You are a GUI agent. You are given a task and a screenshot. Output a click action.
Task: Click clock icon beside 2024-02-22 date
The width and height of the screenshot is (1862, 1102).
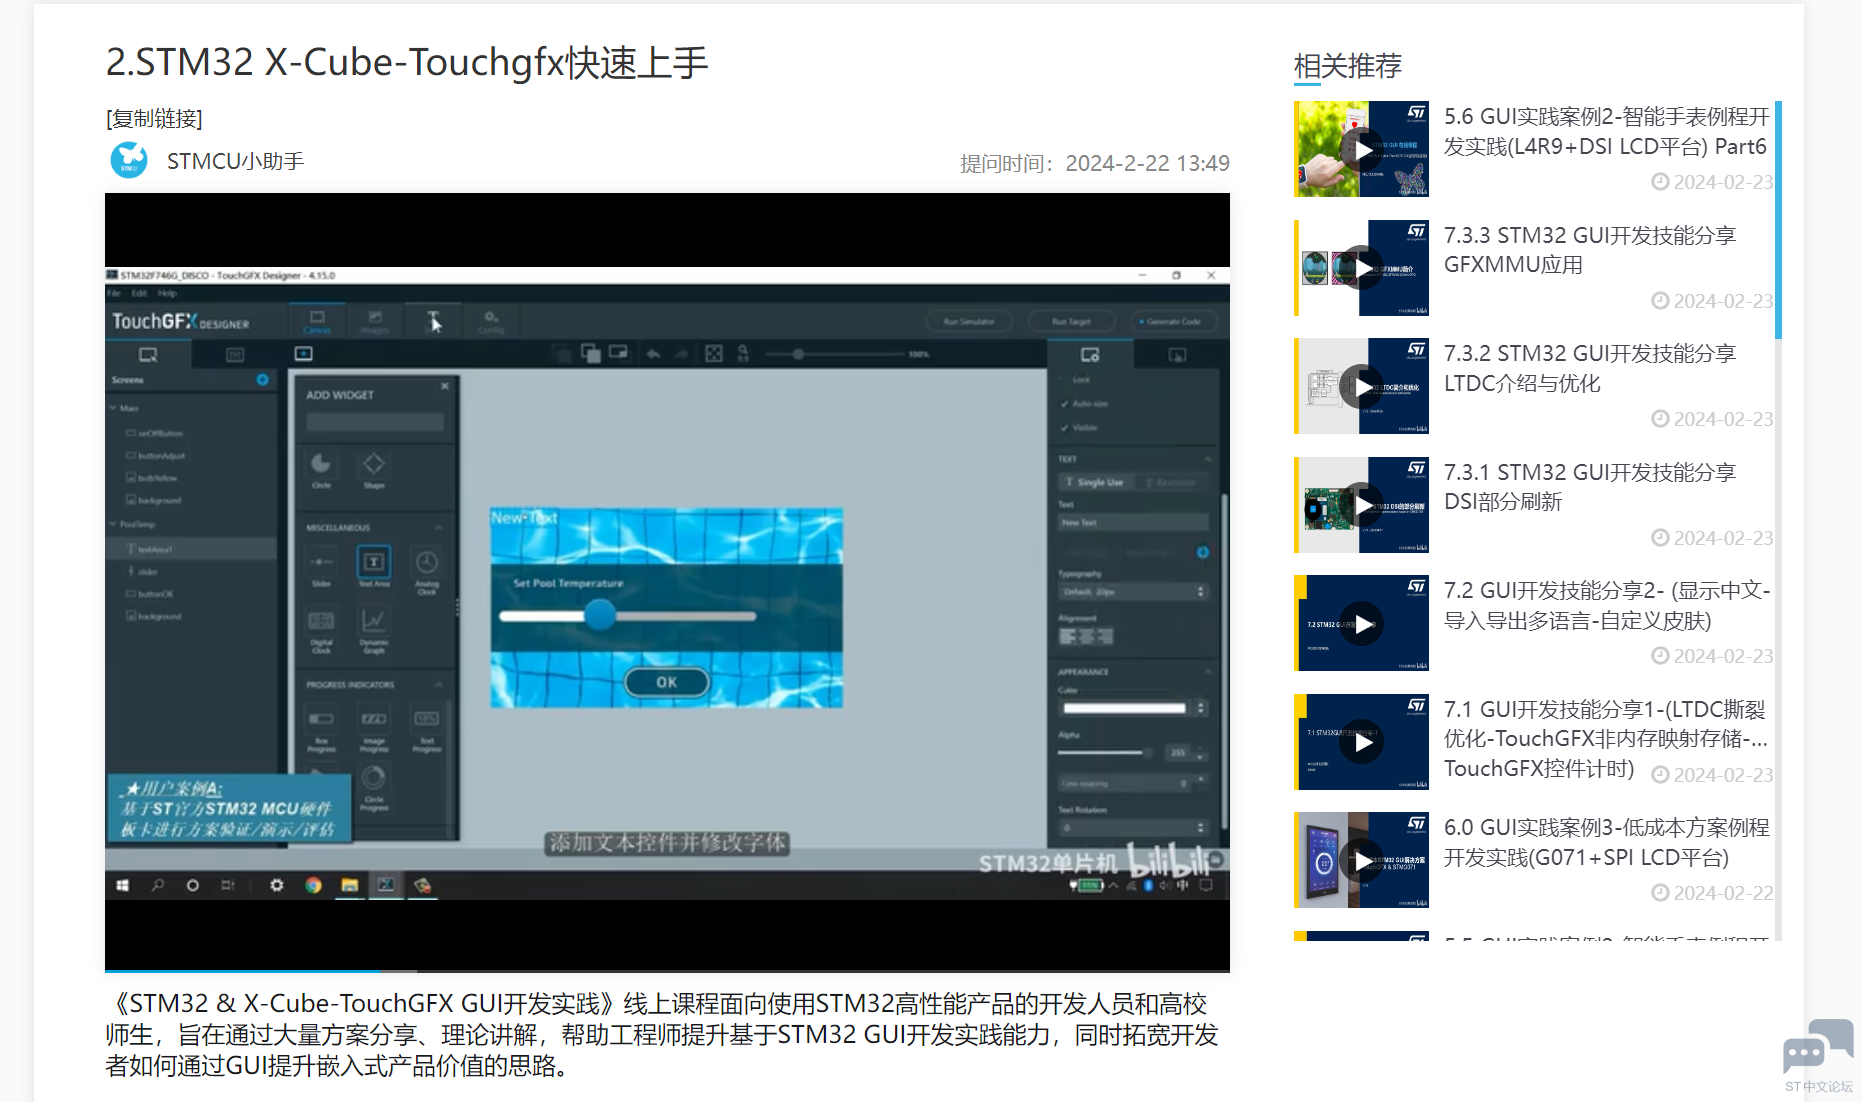tap(1660, 892)
